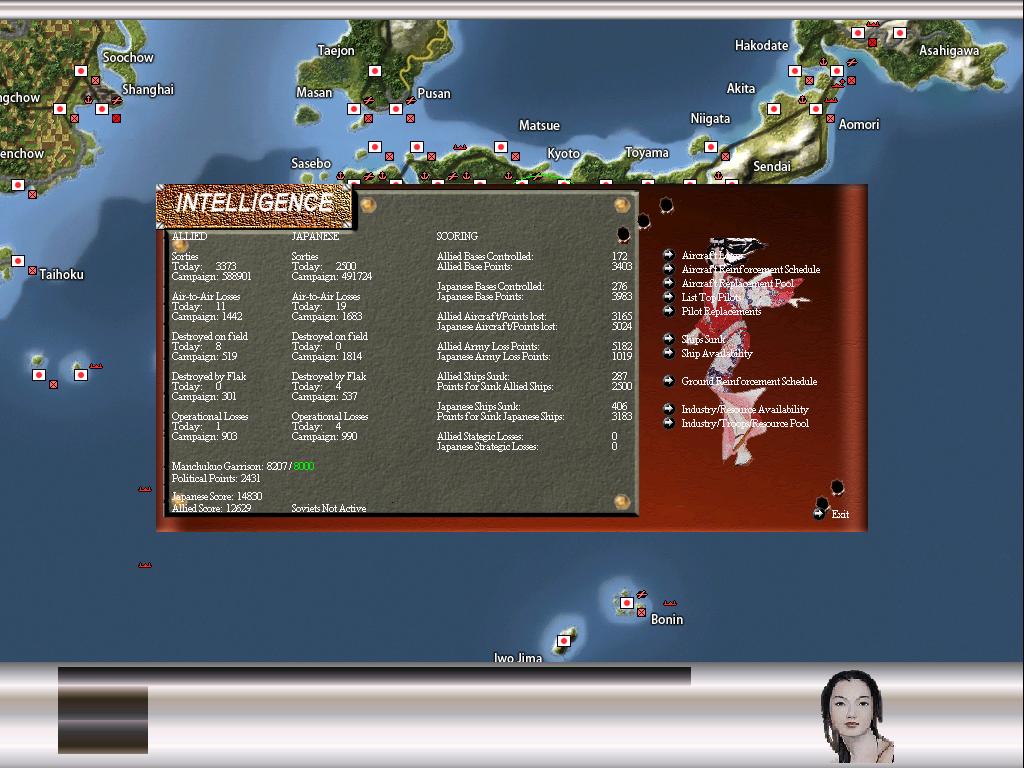Click the black message bar at bottom
The width and height of the screenshot is (1024, 768).
374,676
